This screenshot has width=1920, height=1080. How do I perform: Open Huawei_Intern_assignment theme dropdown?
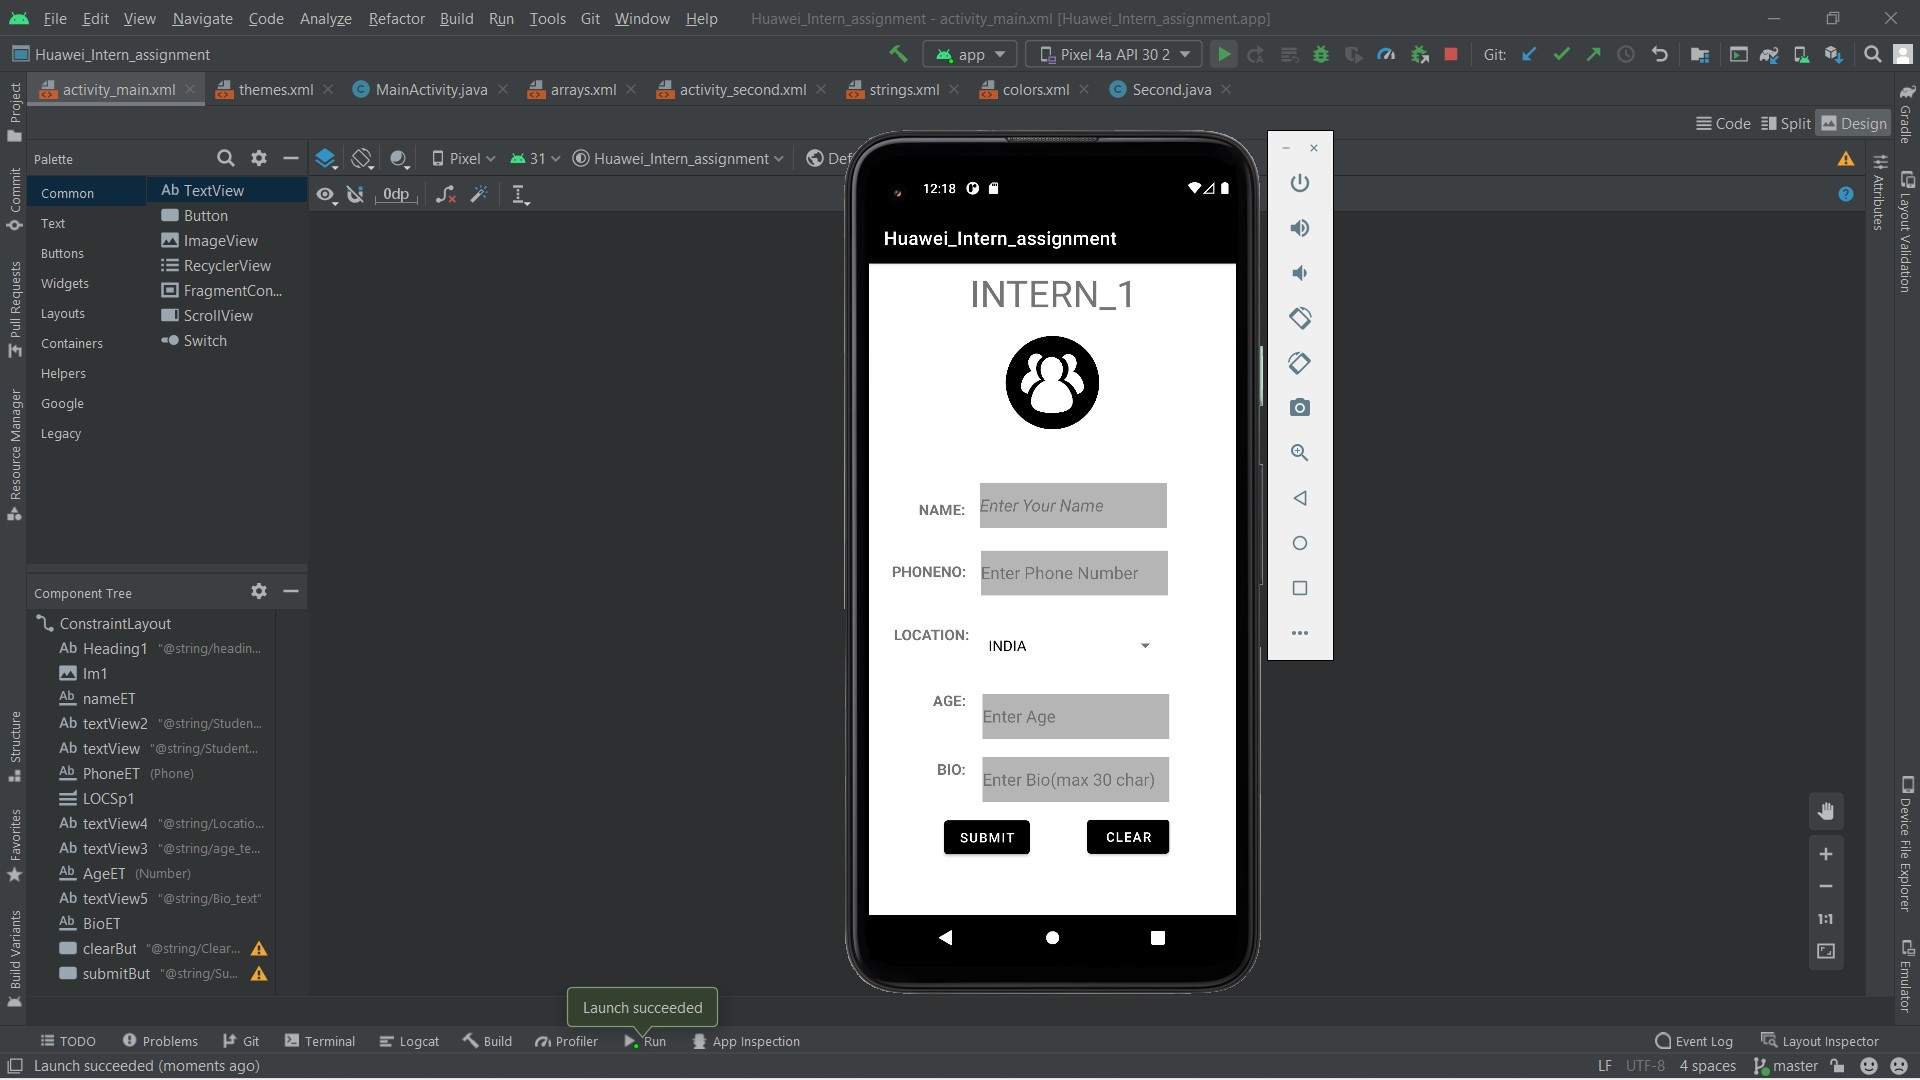point(677,158)
